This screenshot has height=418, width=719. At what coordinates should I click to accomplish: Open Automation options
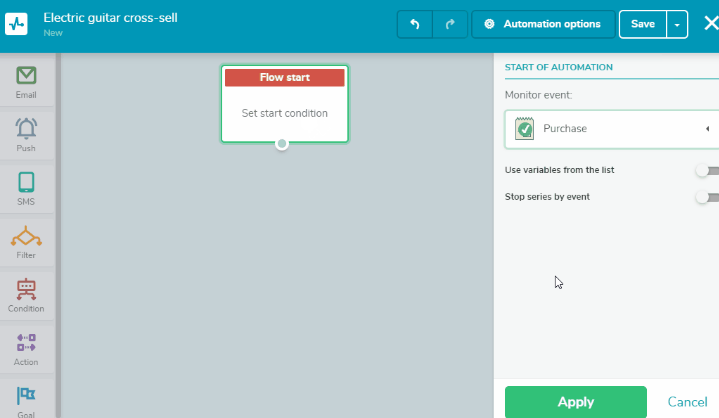pyautogui.click(x=543, y=24)
